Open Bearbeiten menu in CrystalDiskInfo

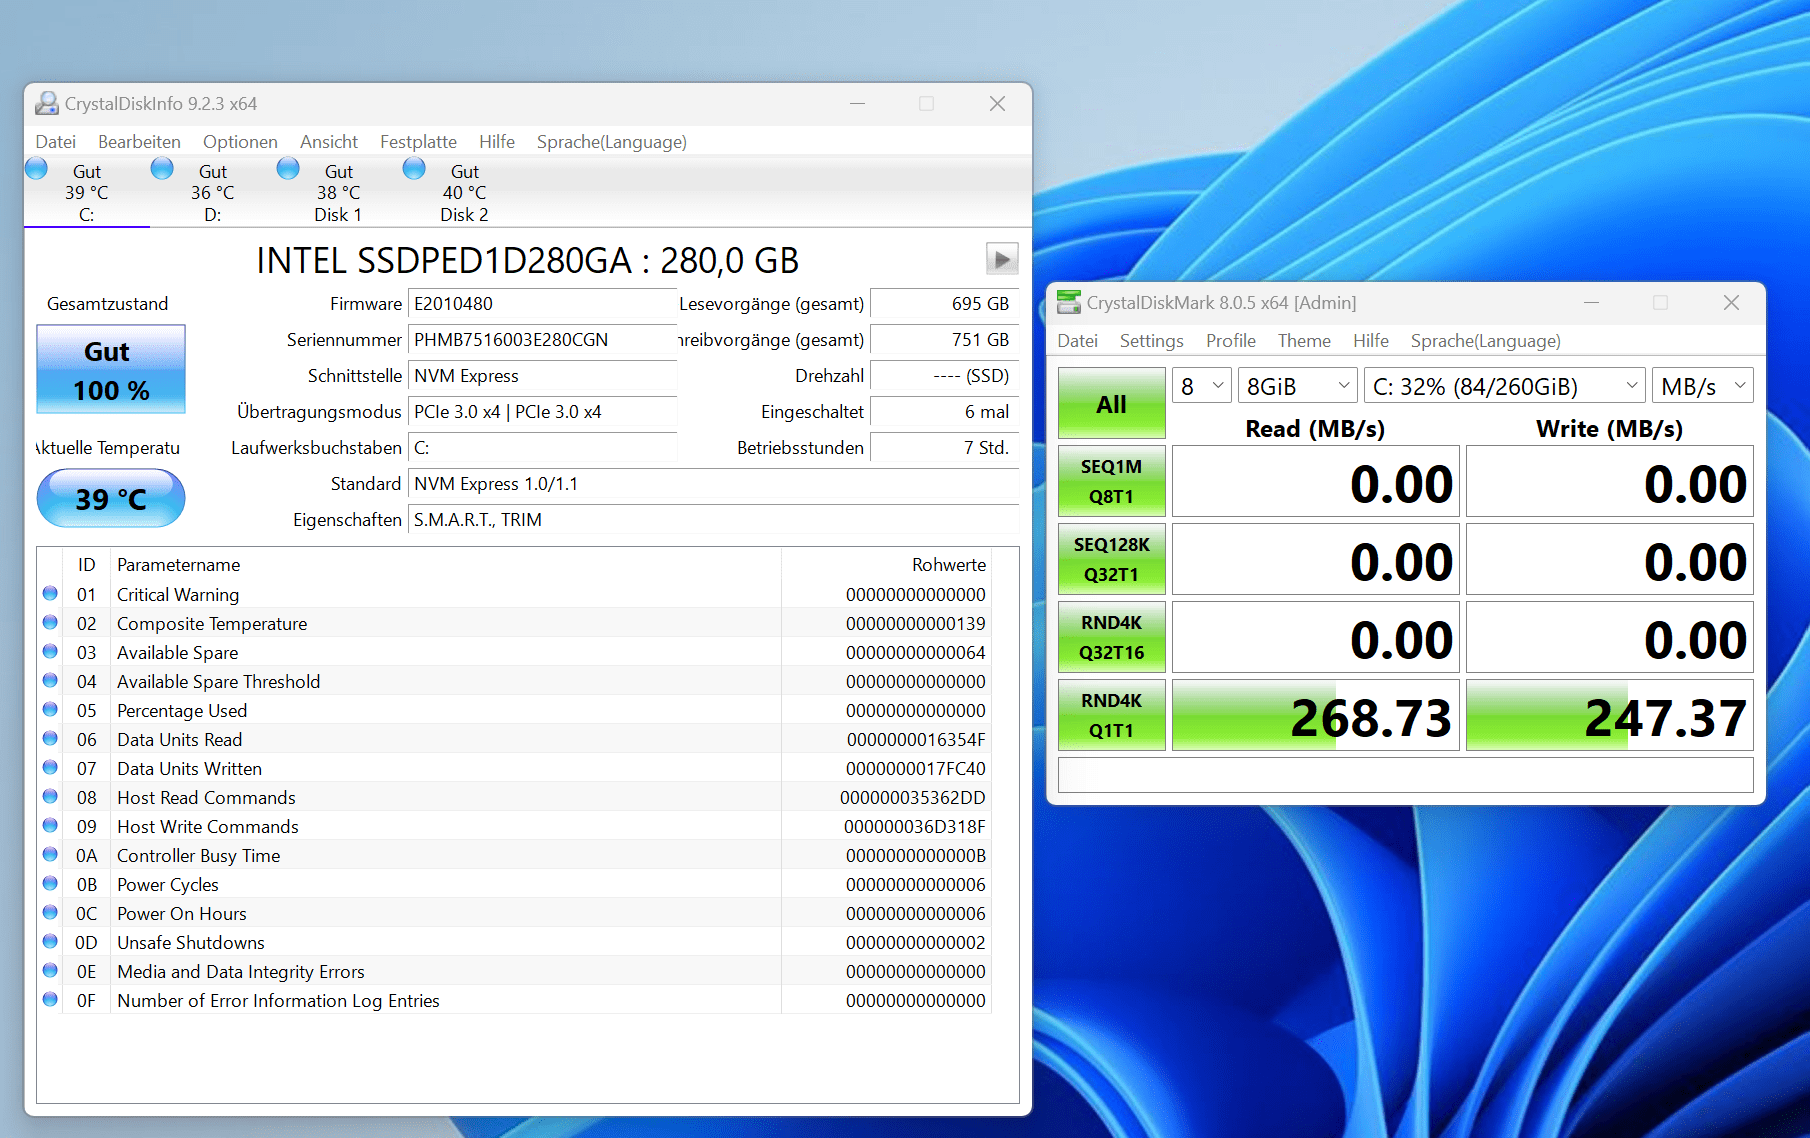pyautogui.click(x=139, y=142)
